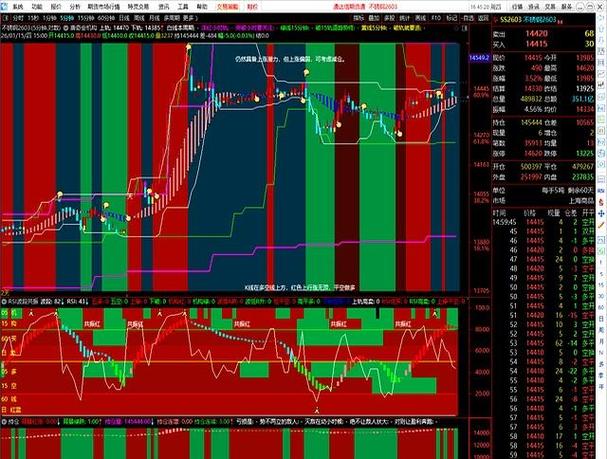Open the 资讯 menu in menu bar
Screen dimensions: 607x459
coord(164,7)
